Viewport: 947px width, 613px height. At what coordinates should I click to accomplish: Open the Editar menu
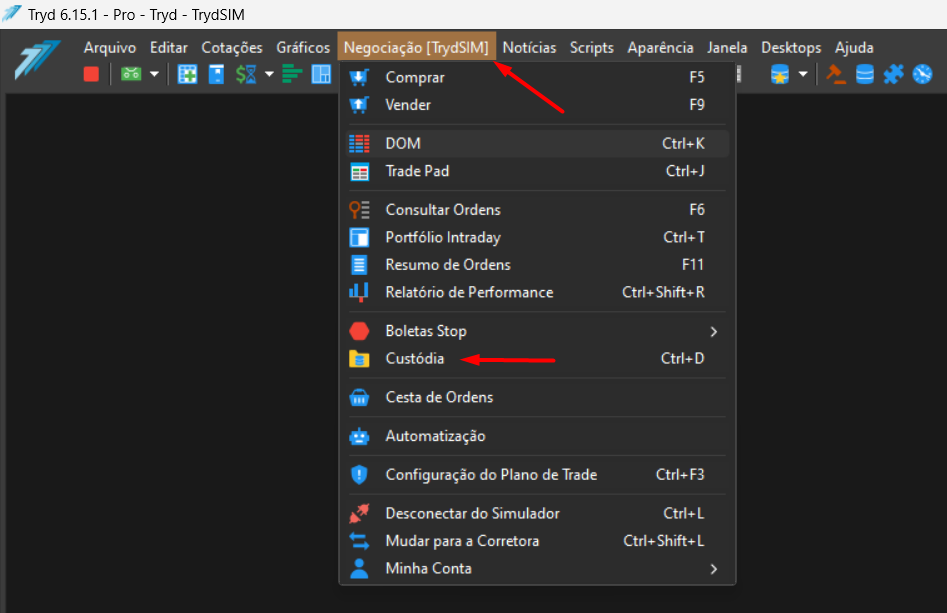point(169,48)
